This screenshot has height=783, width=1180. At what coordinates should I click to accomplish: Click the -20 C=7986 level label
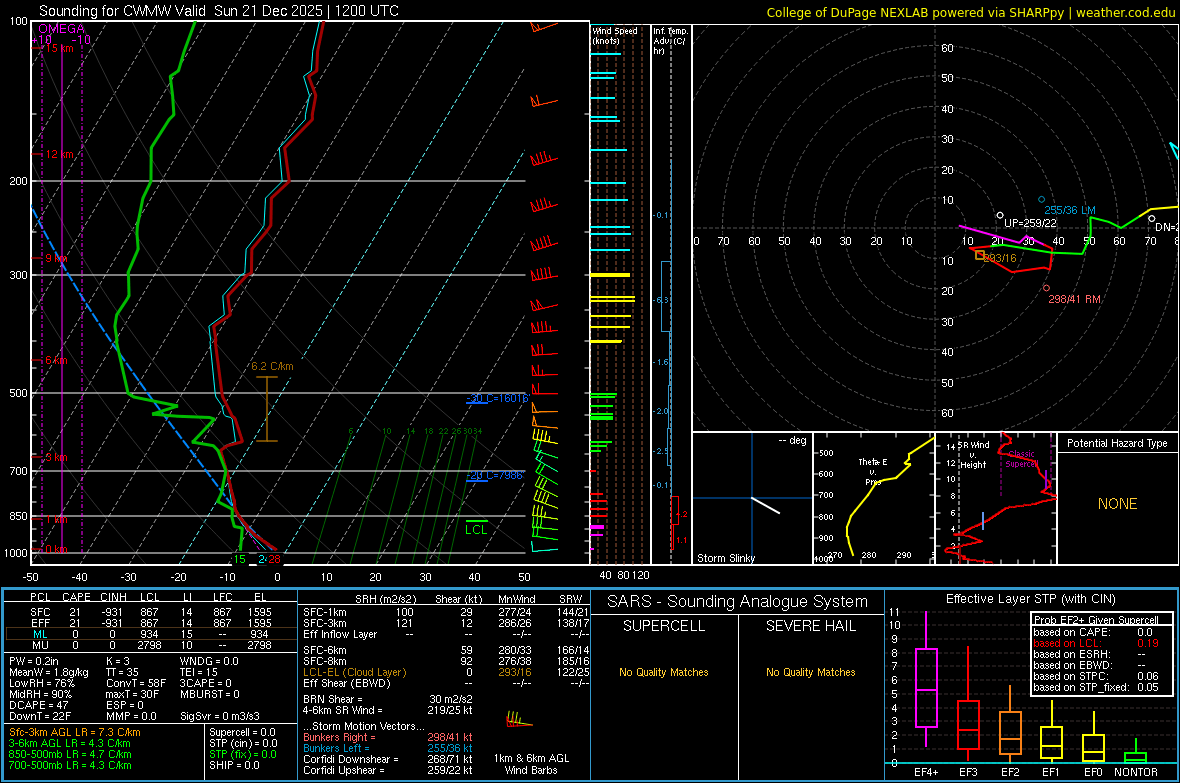(494, 475)
